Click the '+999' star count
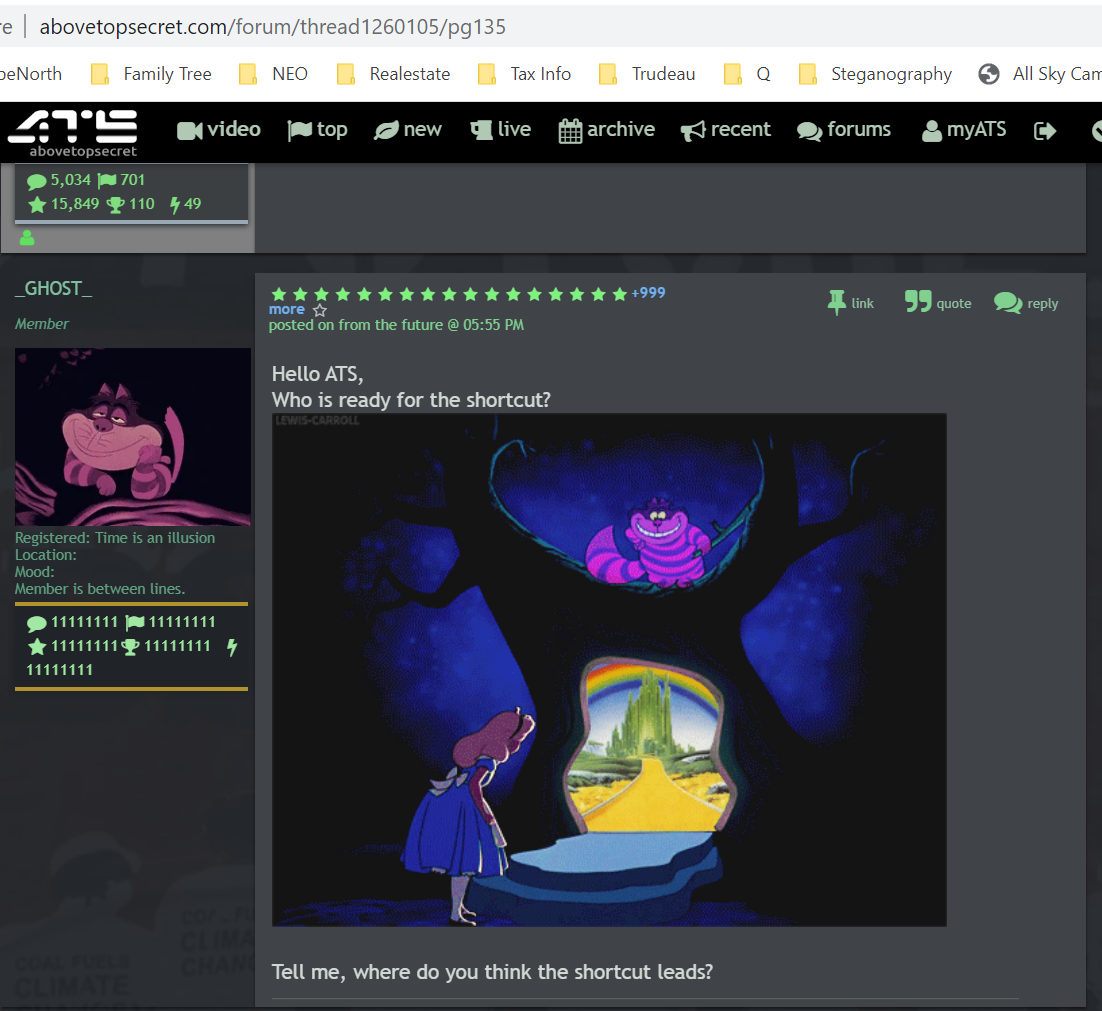The height and width of the screenshot is (1011, 1102). tap(648, 293)
